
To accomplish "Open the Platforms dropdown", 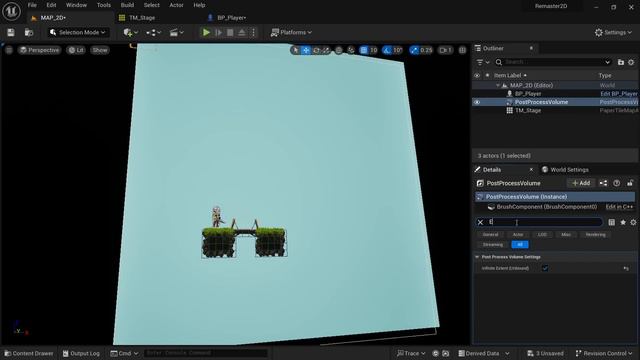I will click(291, 32).
